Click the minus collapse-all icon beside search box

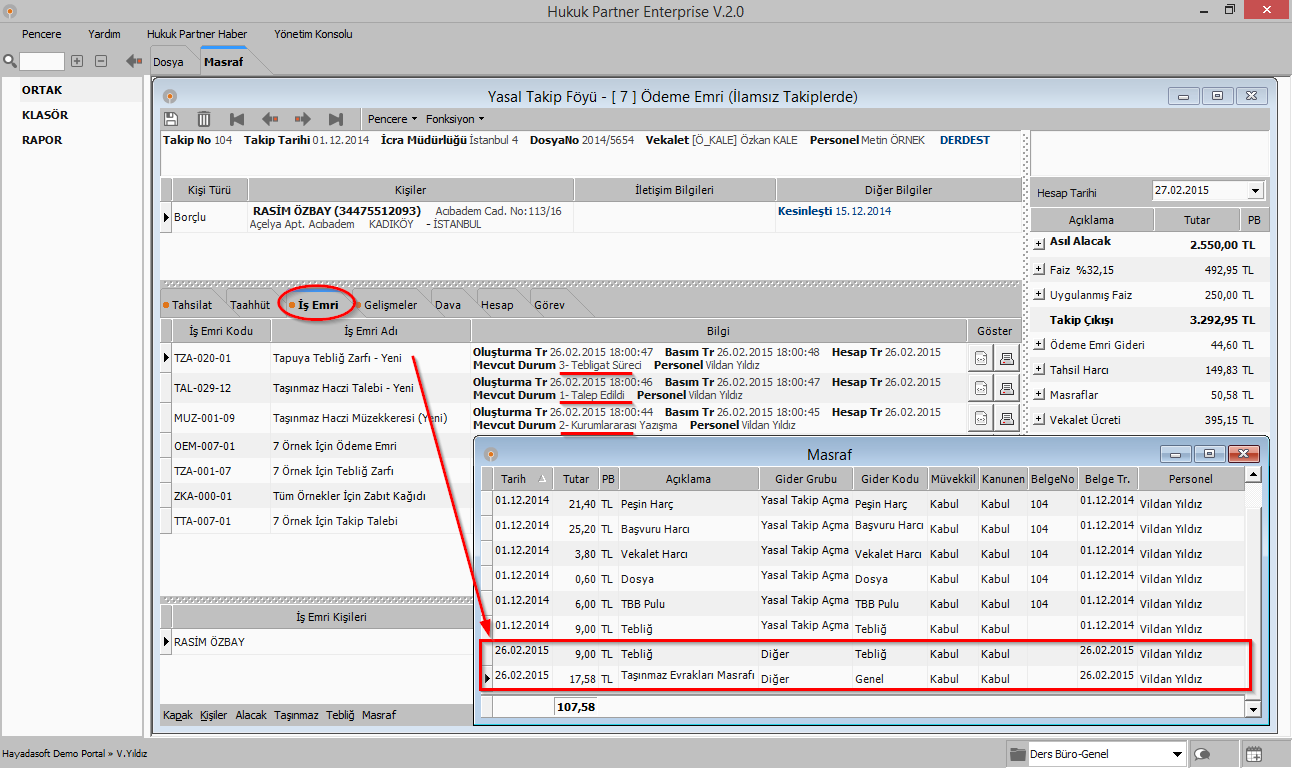101,61
